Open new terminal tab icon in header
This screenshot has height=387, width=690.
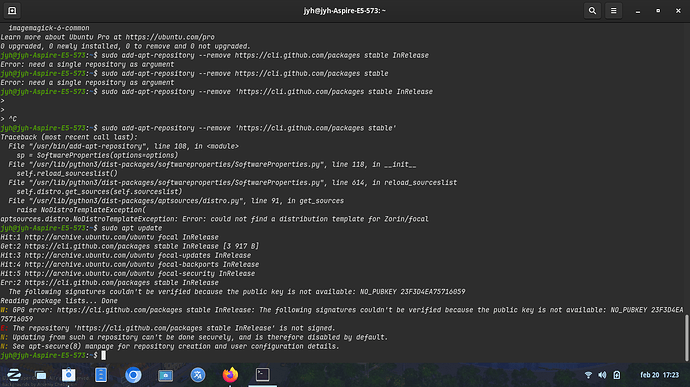[x=12, y=11]
